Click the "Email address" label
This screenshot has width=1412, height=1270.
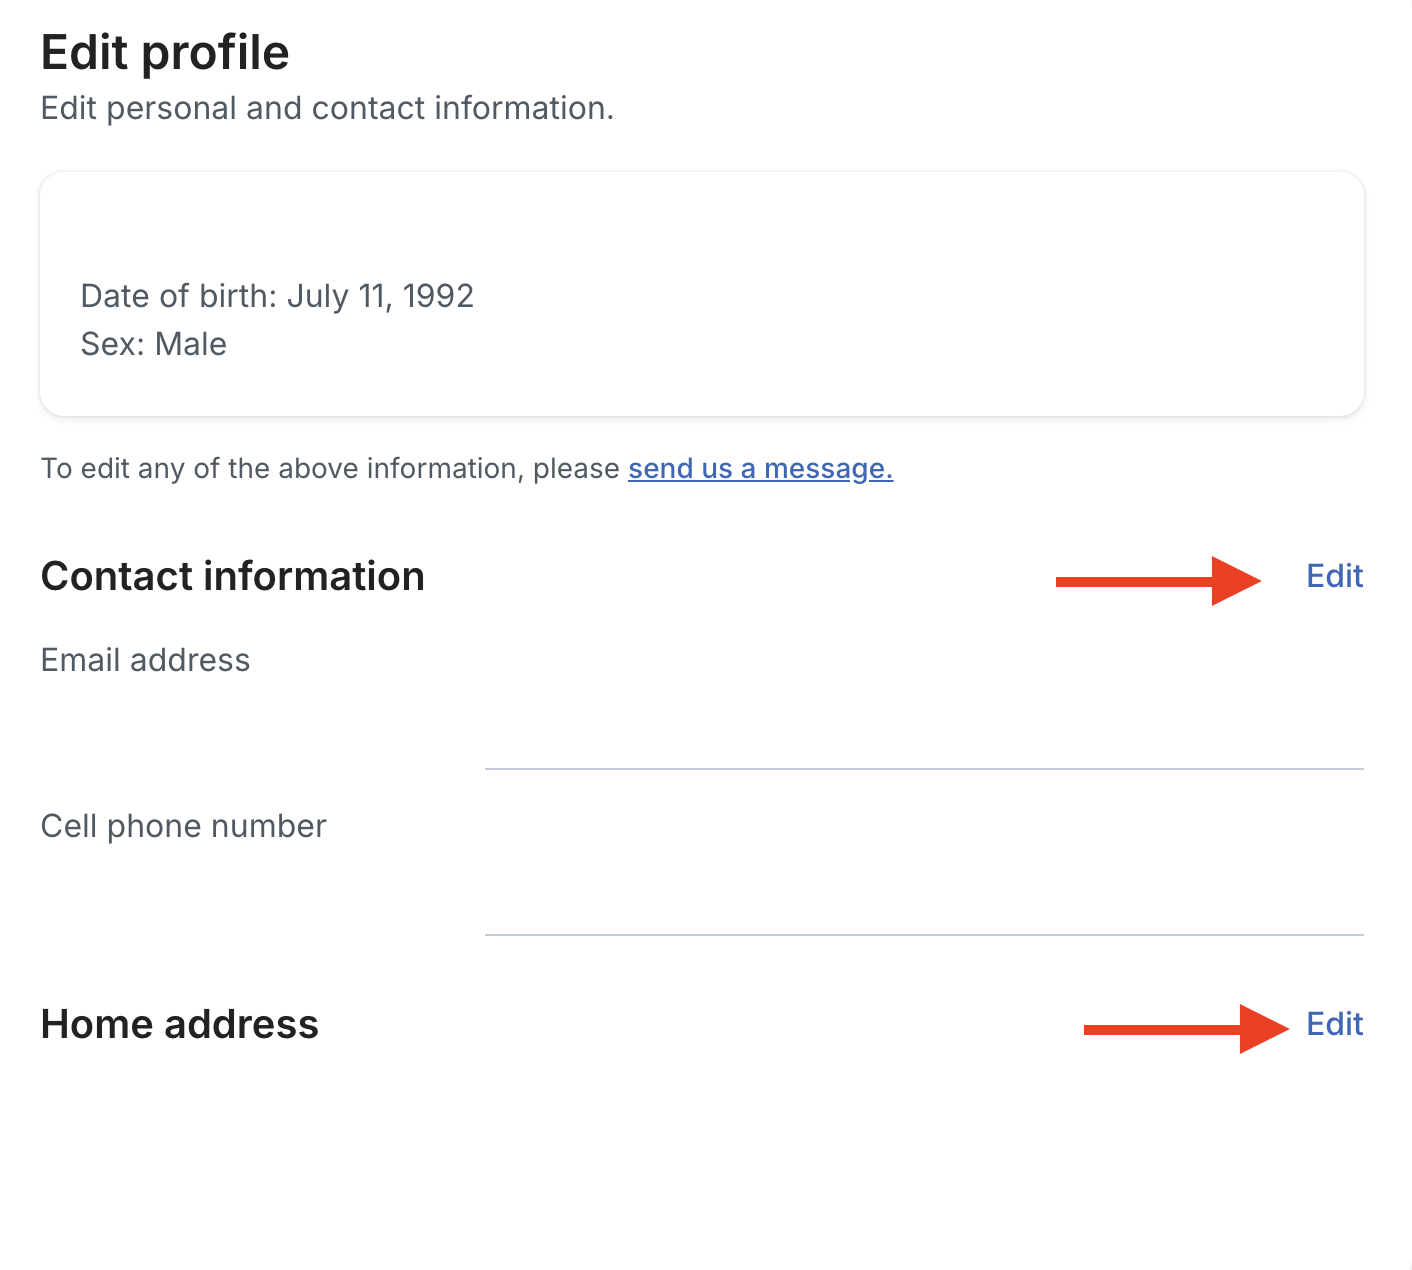point(145,660)
